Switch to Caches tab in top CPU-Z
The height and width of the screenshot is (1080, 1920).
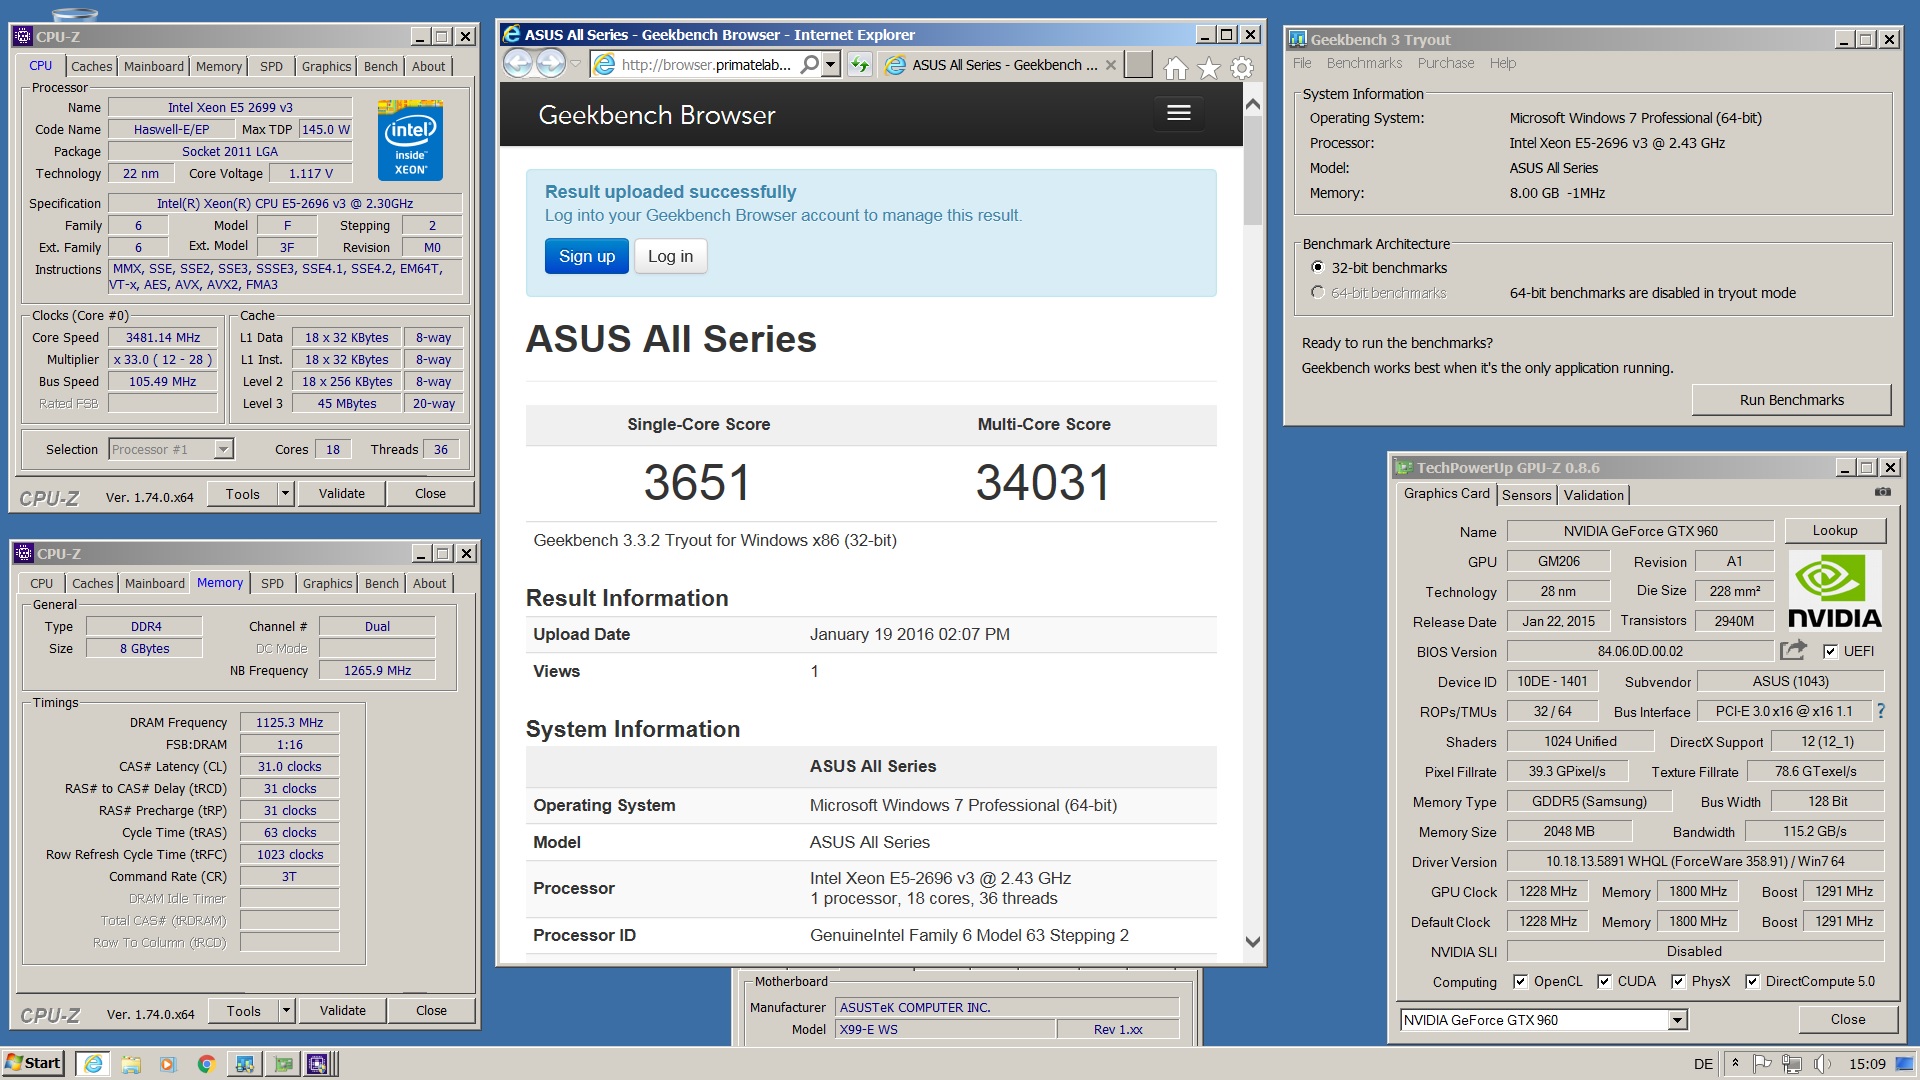point(92,66)
